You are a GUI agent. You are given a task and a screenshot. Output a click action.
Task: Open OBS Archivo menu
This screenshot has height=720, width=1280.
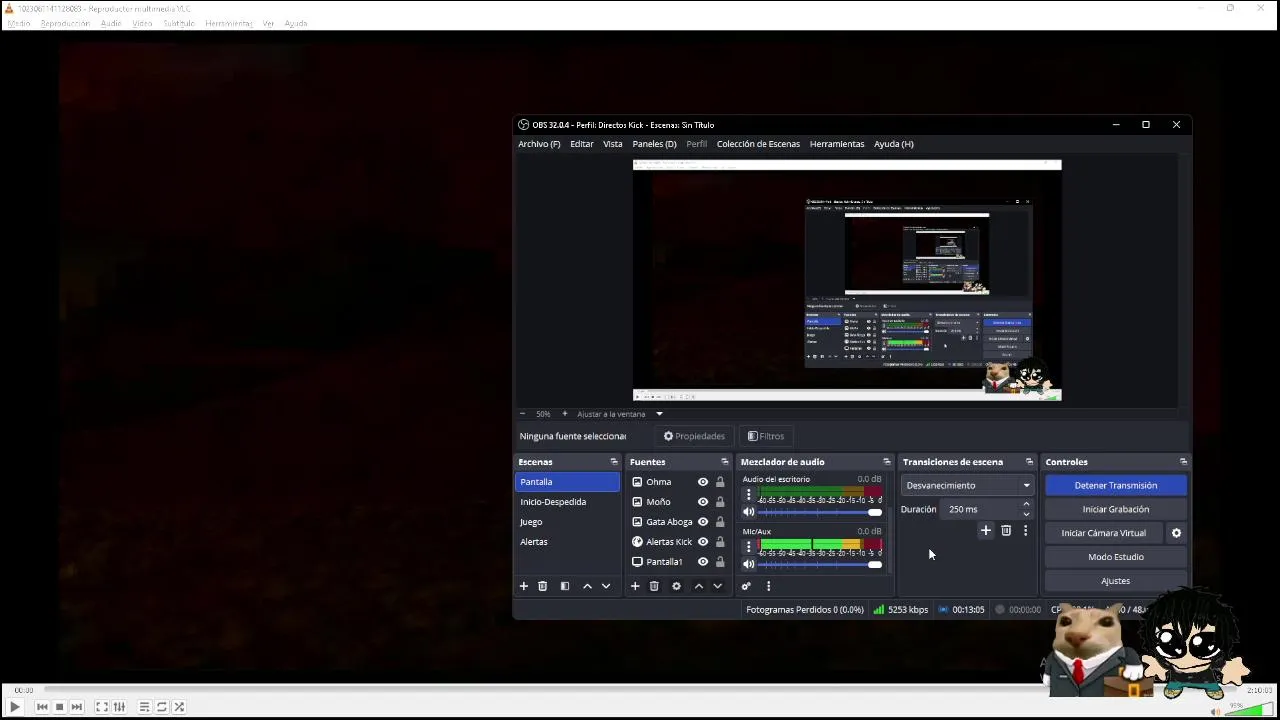539,144
